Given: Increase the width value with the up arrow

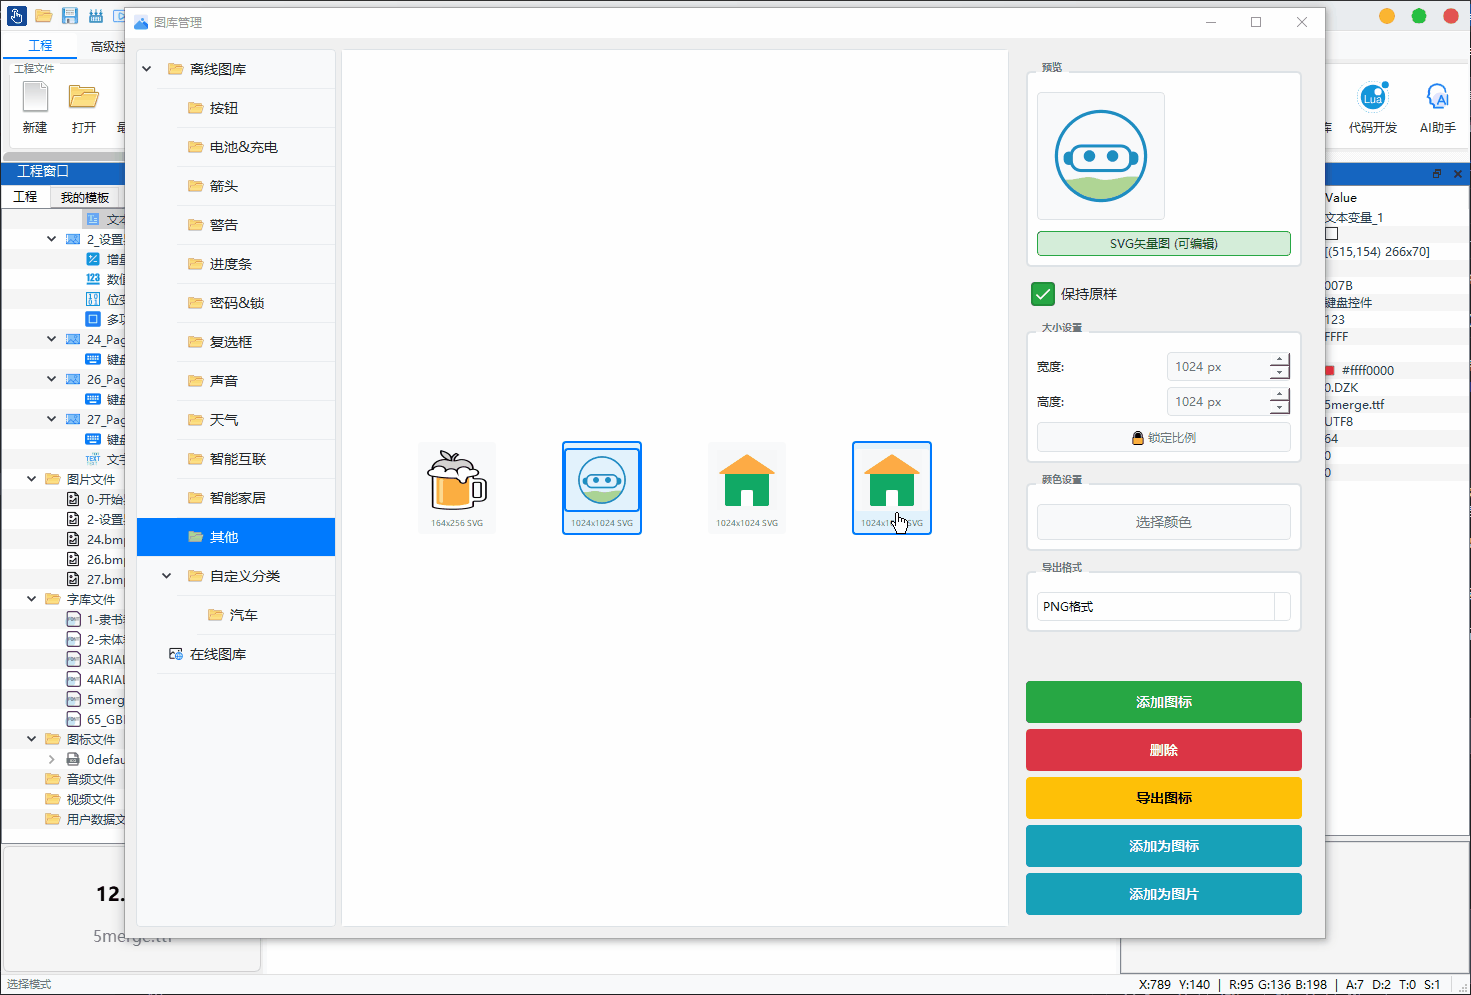Looking at the screenshot, I should pyautogui.click(x=1279, y=360).
